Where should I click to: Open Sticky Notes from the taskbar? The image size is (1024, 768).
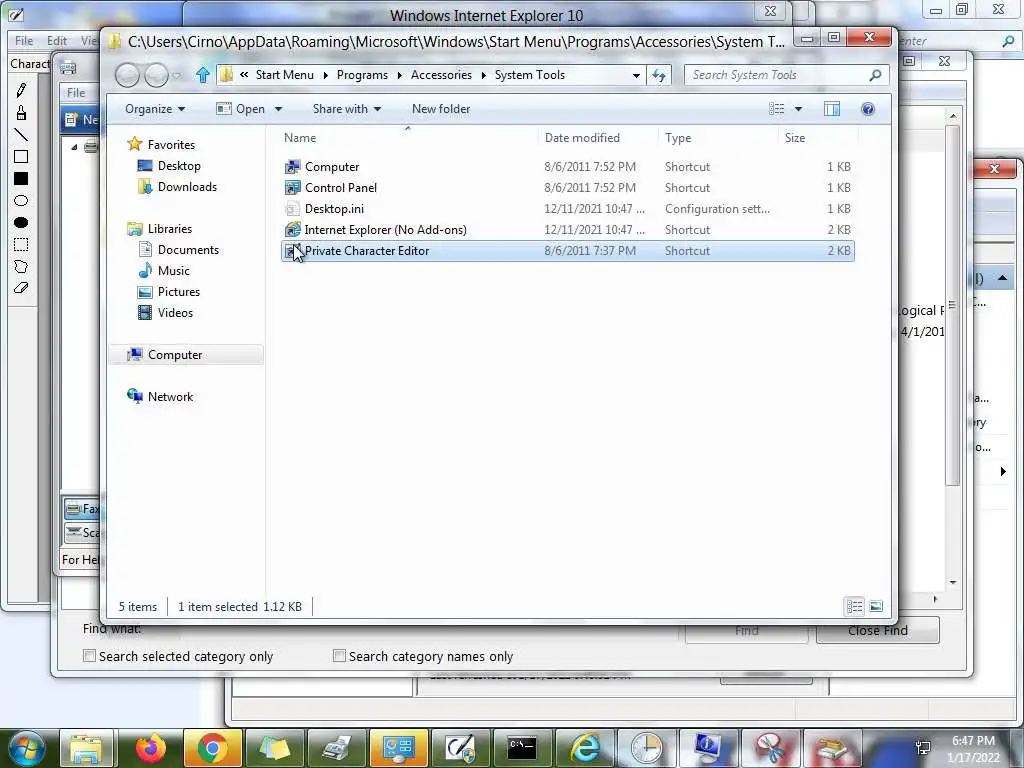pyautogui.click(x=274, y=748)
